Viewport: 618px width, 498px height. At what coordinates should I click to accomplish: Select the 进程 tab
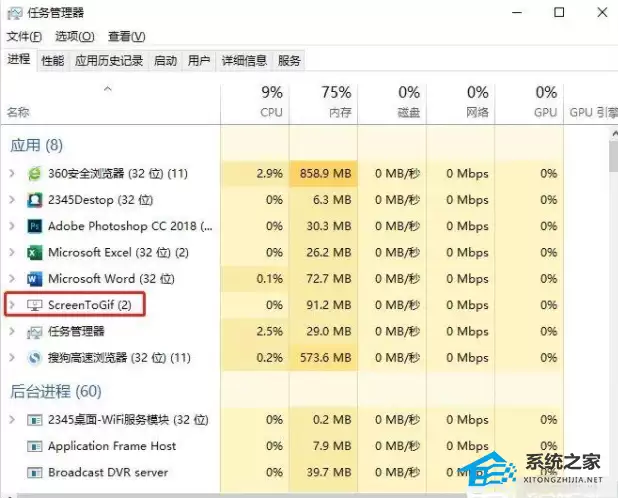pyautogui.click(x=19, y=59)
